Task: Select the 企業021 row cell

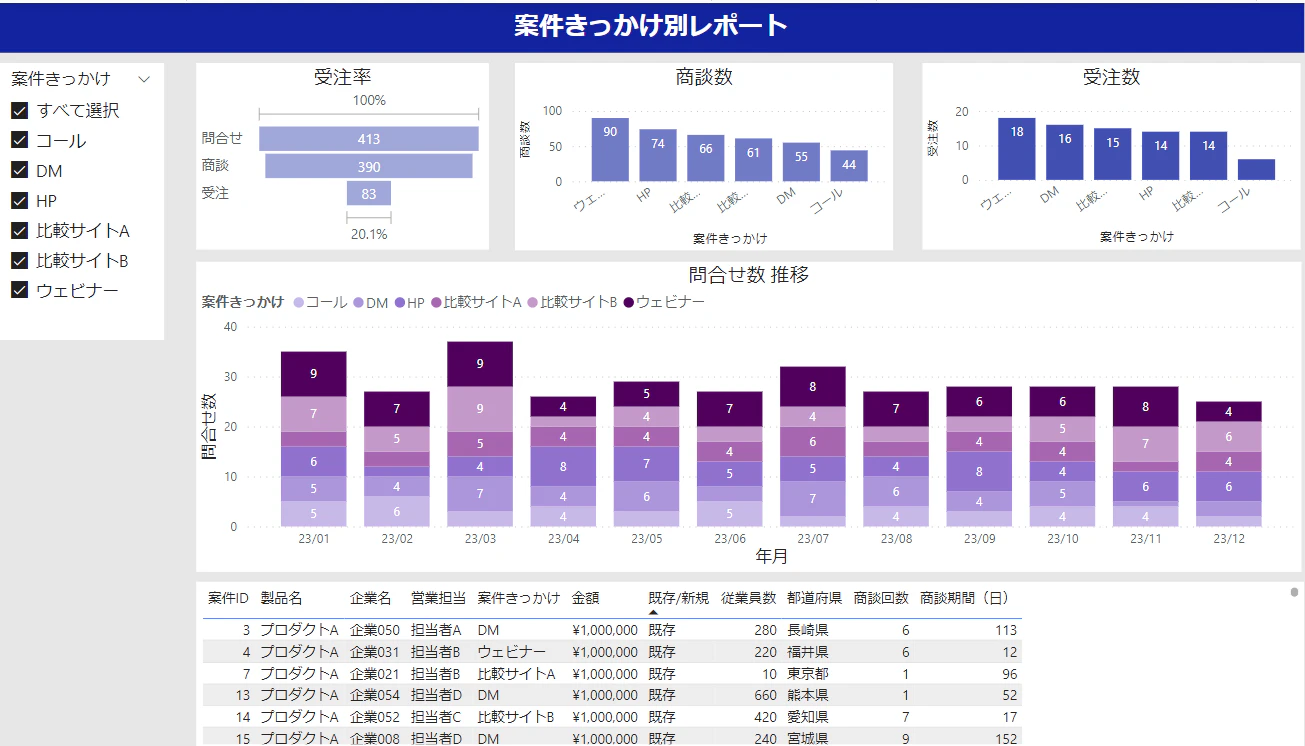Action: 375,674
